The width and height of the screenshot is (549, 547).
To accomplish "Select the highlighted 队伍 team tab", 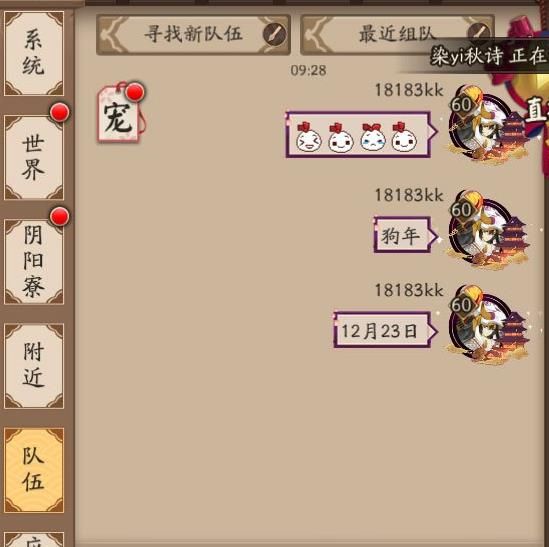I will click(x=34, y=470).
